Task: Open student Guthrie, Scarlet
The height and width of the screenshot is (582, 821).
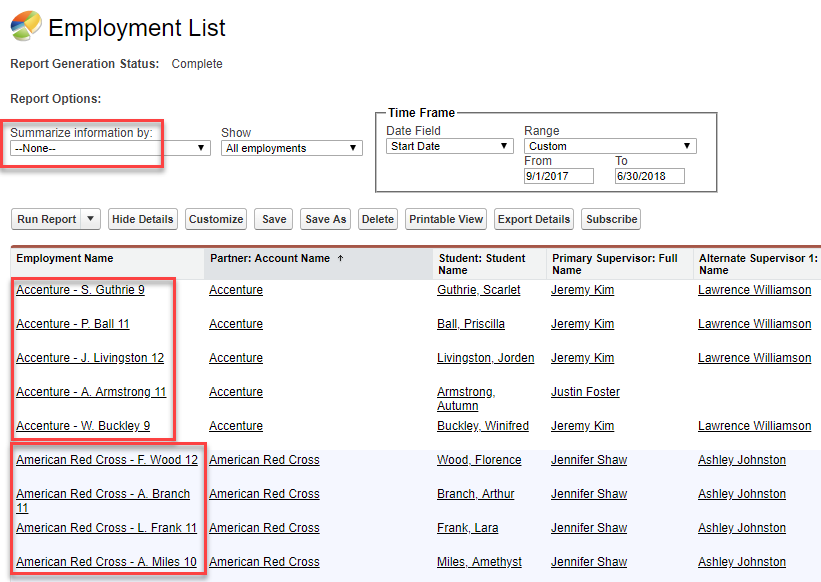Action: pyautogui.click(x=479, y=289)
